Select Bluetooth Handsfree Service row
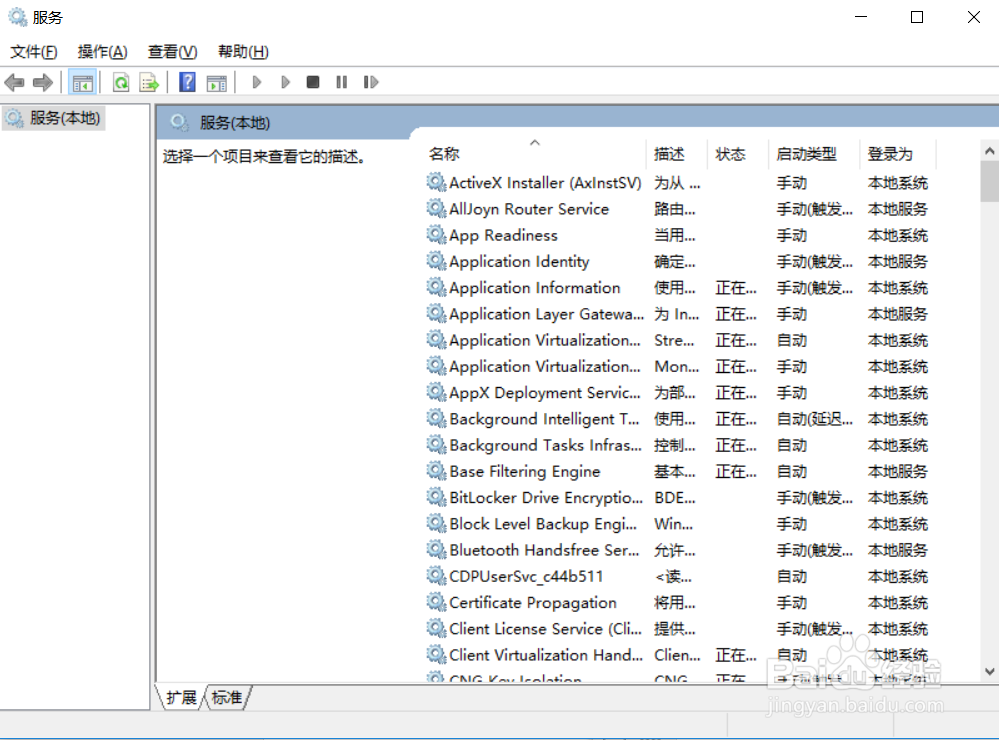 point(677,550)
